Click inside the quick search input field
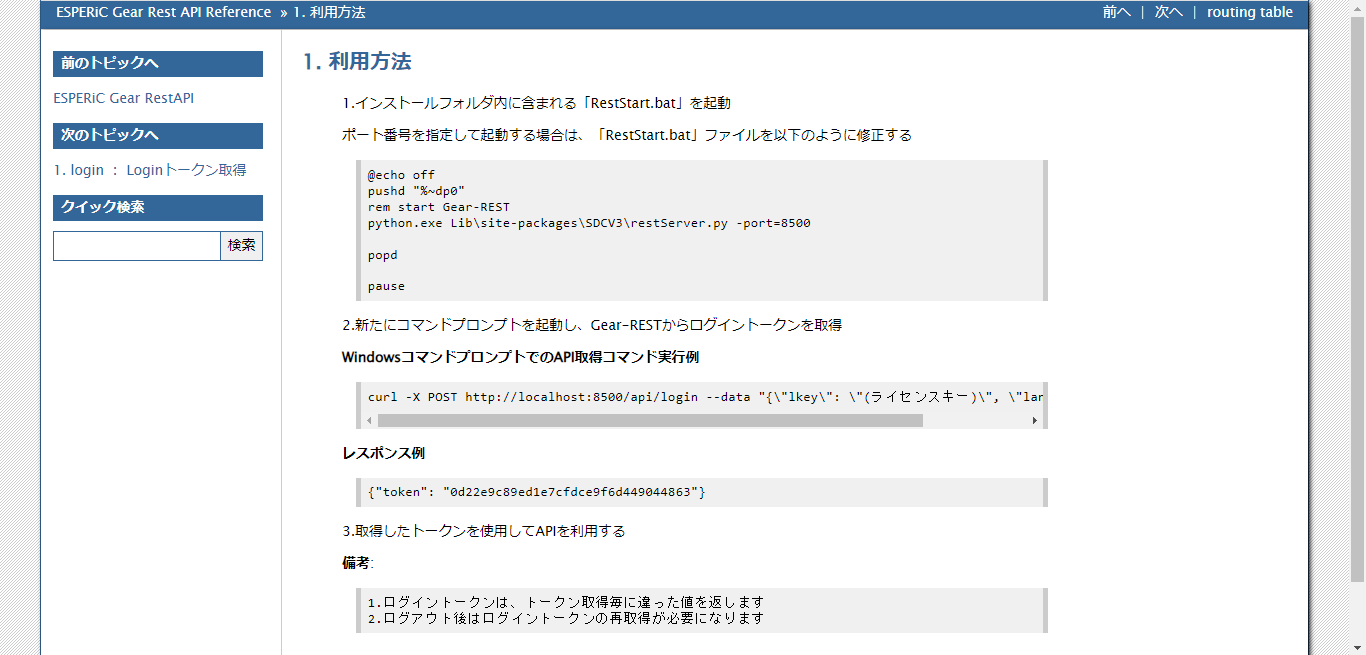 [x=137, y=245]
